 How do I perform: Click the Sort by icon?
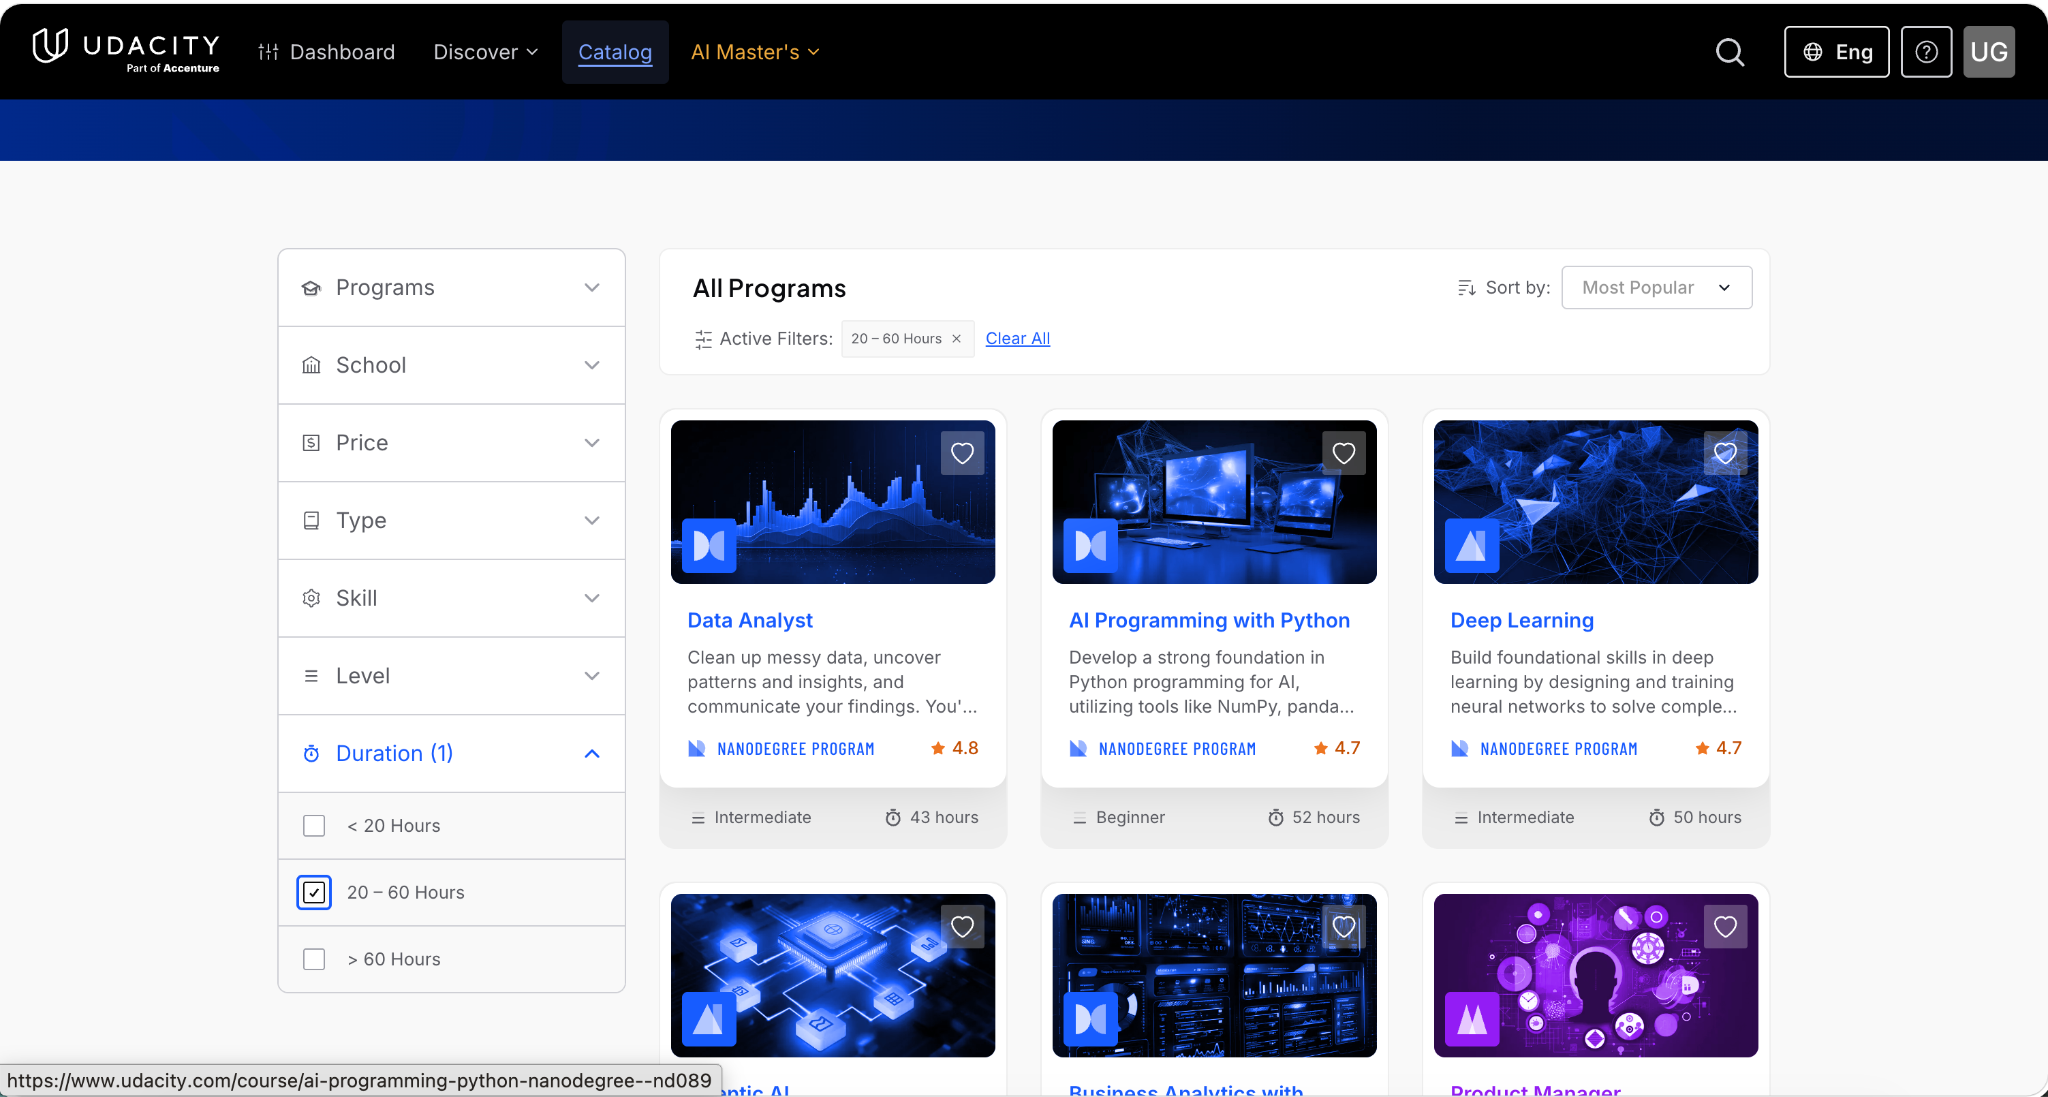pos(1467,288)
